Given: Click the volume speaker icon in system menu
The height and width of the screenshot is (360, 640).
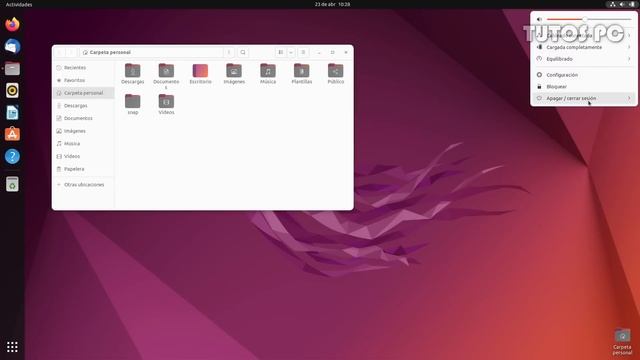Looking at the screenshot, I should (x=539, y=19).
